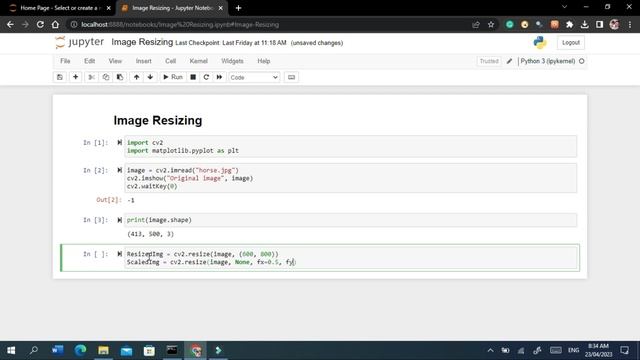Open the browser three-dot menu
Image resolution: width=640 pixels, height=360 pixels.
pos(630,24)
